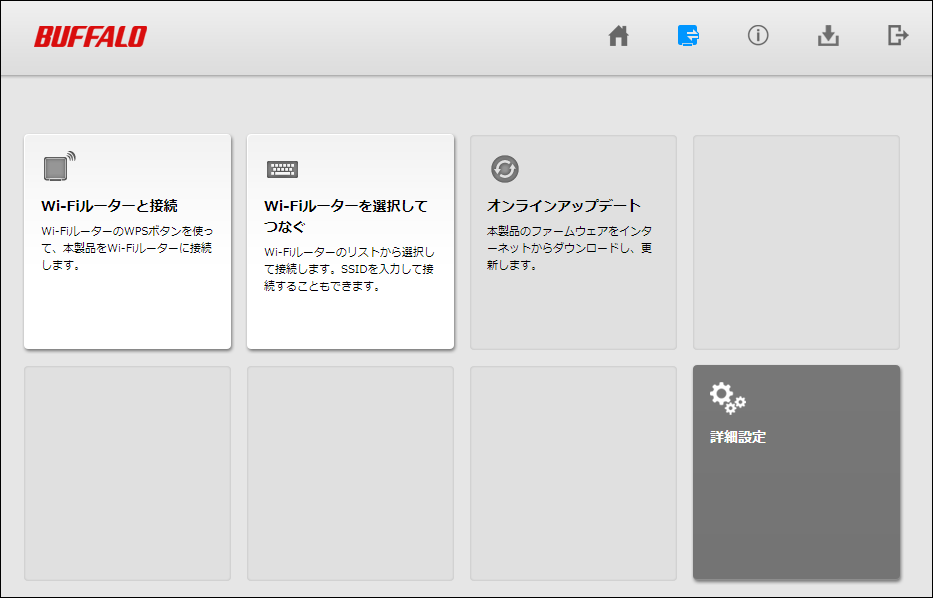
Task: Click empty tile below Wi-Fiルーターと接続 tile
Action: tap(127, 473)
